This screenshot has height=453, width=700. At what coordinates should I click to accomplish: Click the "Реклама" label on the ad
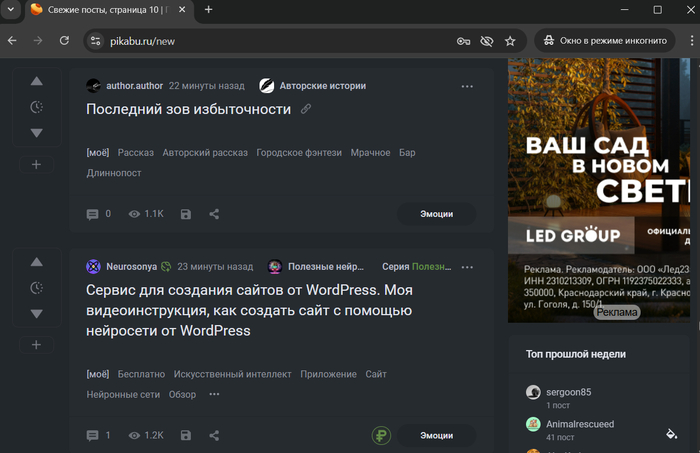pyautogui.click(x=617, y=312)
